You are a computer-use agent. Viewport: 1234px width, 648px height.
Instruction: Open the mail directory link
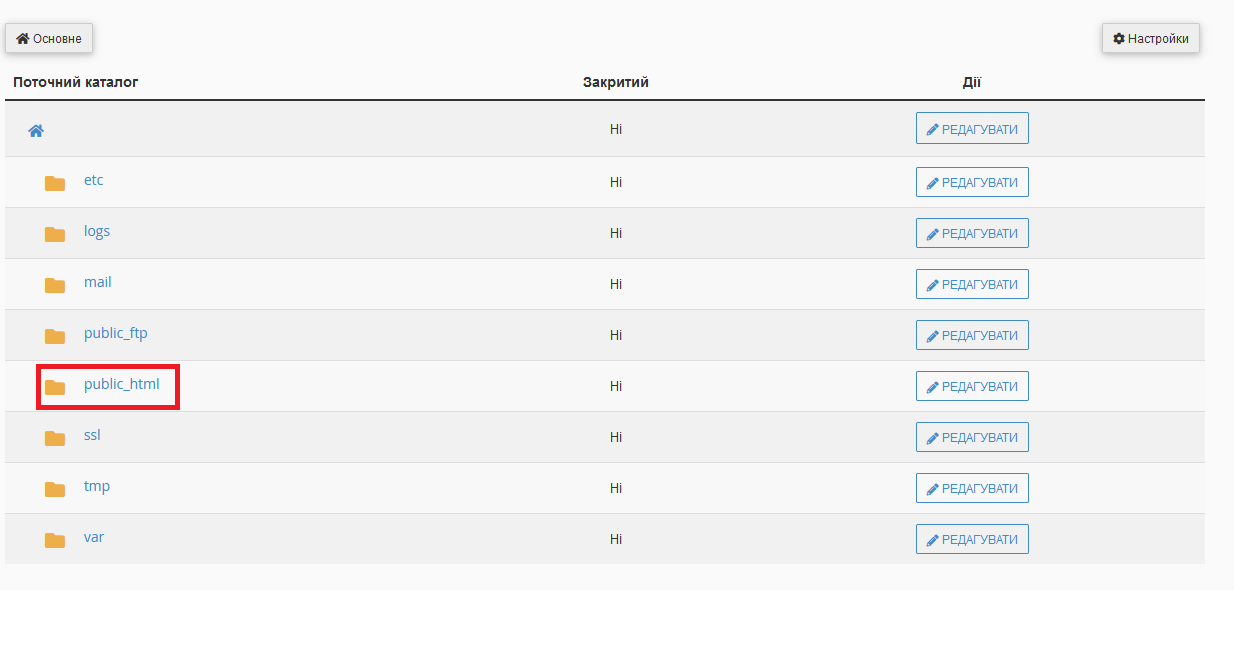pos(97,282)
